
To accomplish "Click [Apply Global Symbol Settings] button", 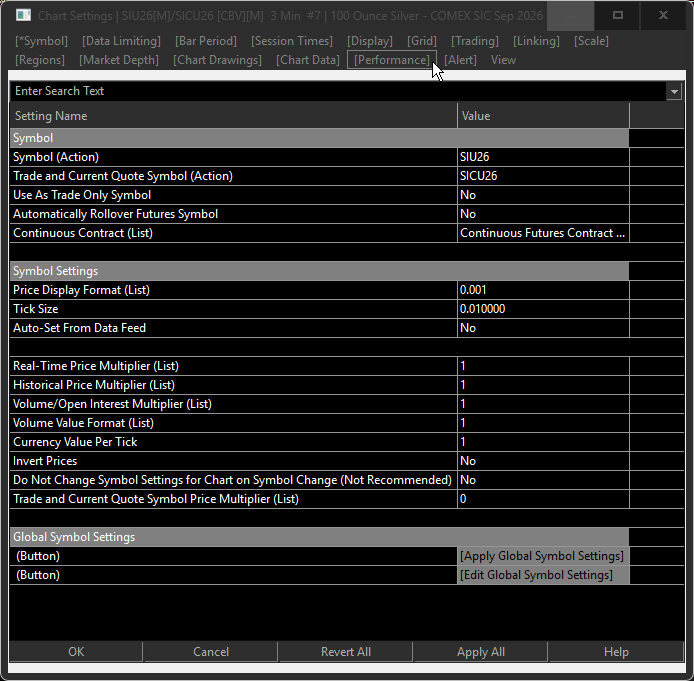I will coord(543,556).
